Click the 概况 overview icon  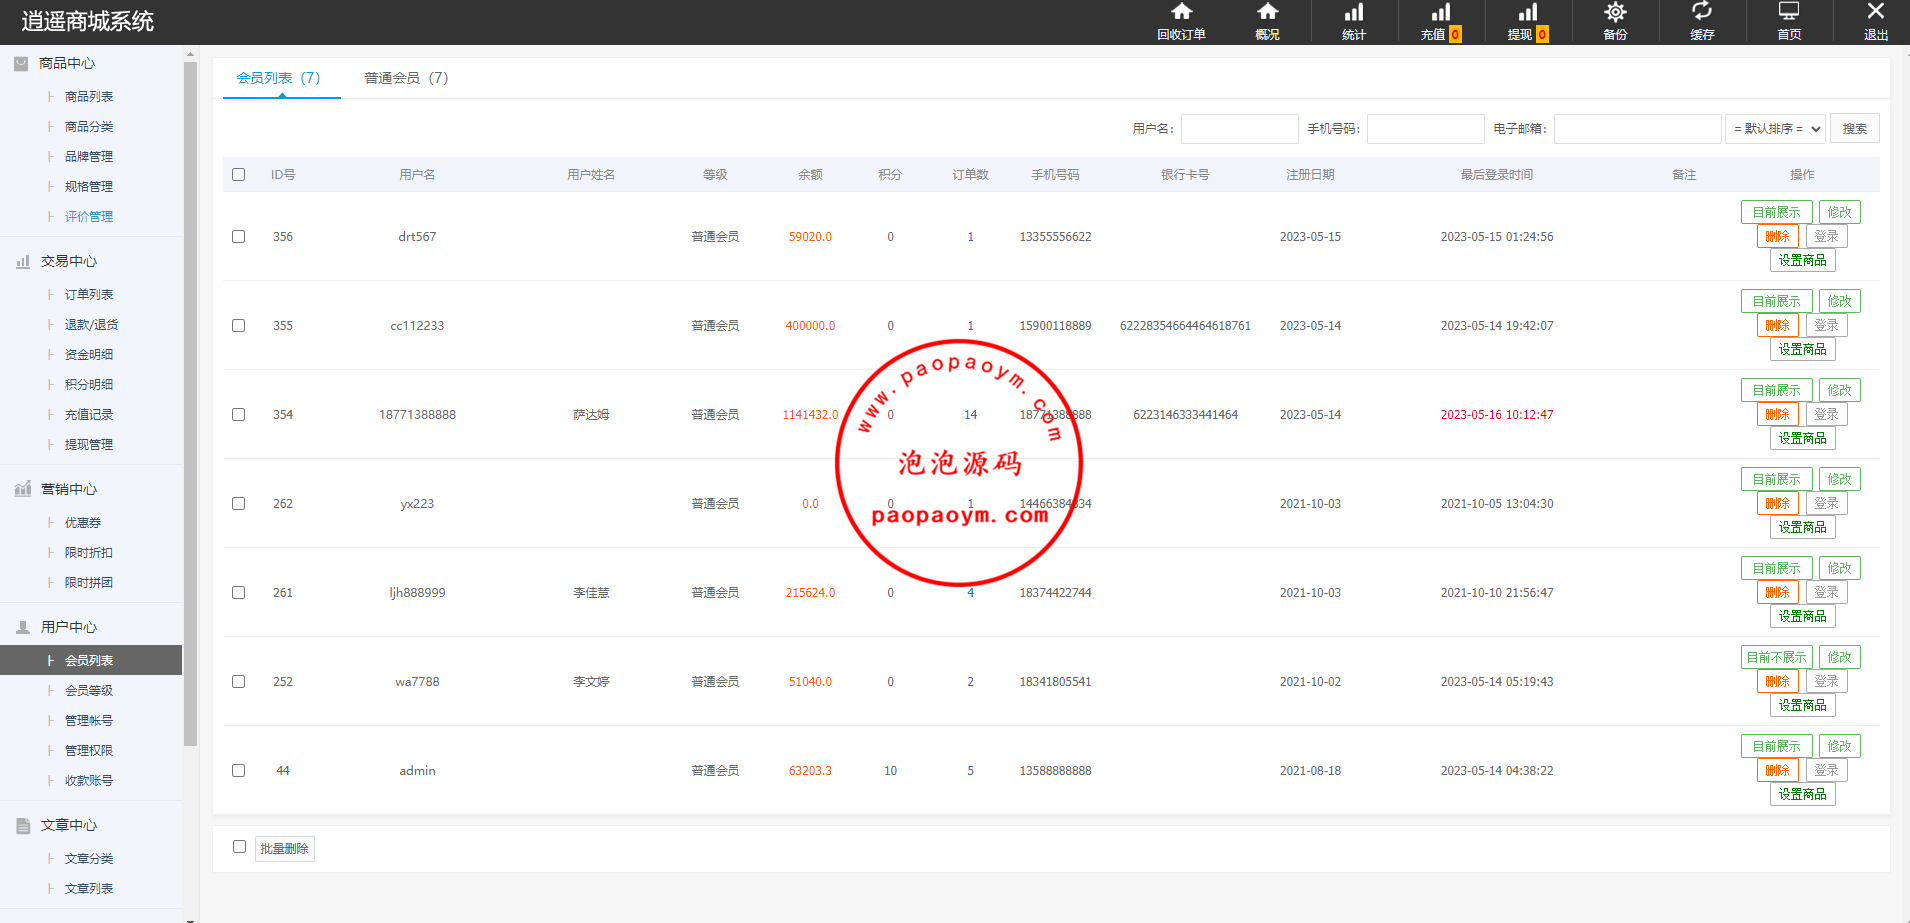(x=1267, y=13)
